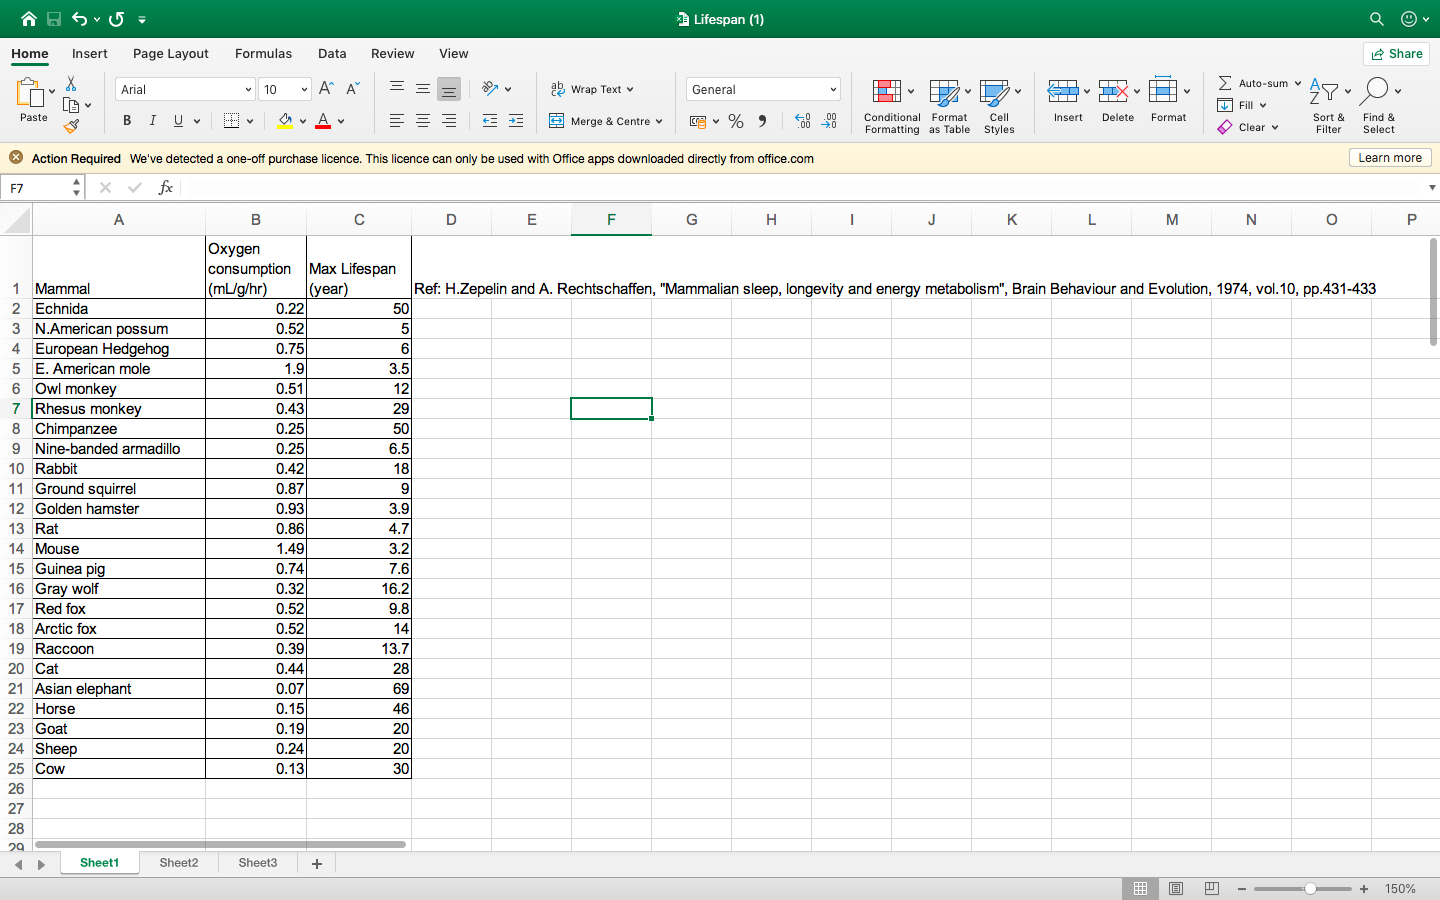Open the Sort & Filter tool

point(1328,105)
